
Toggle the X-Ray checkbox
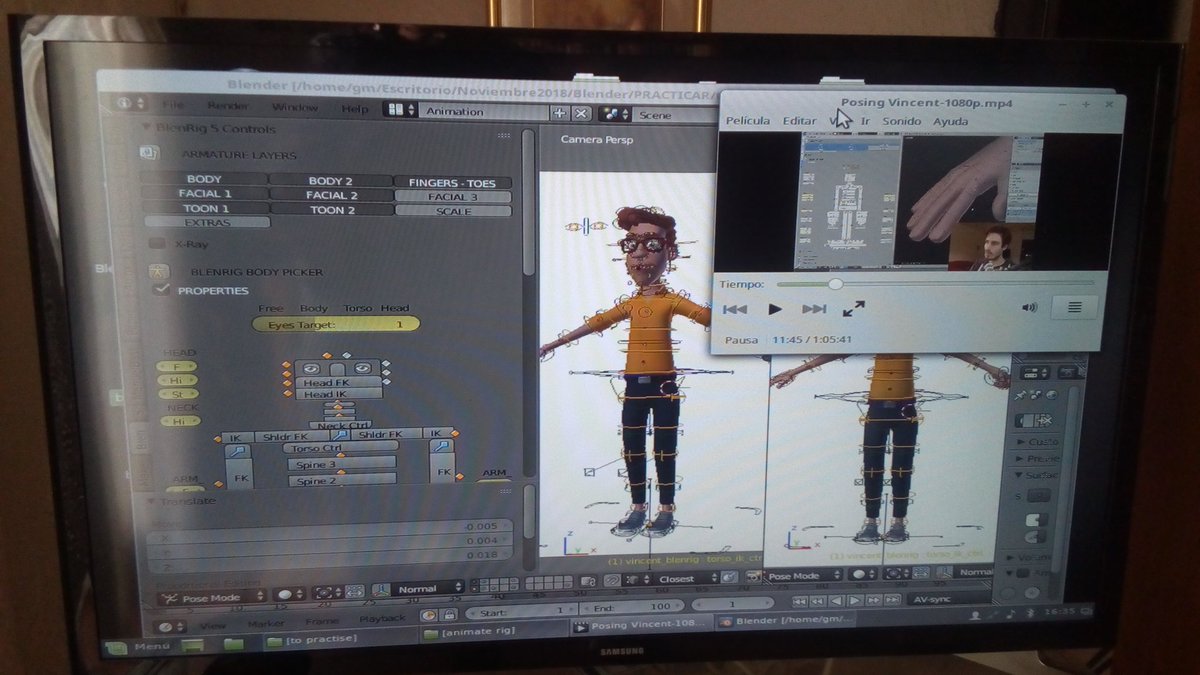coord(157,243)
